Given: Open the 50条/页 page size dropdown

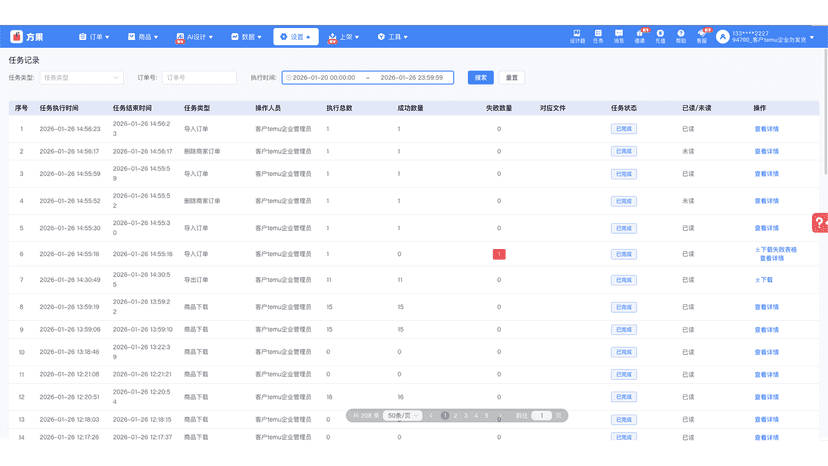Looking at the screenshot, I should tap(403, 416).
